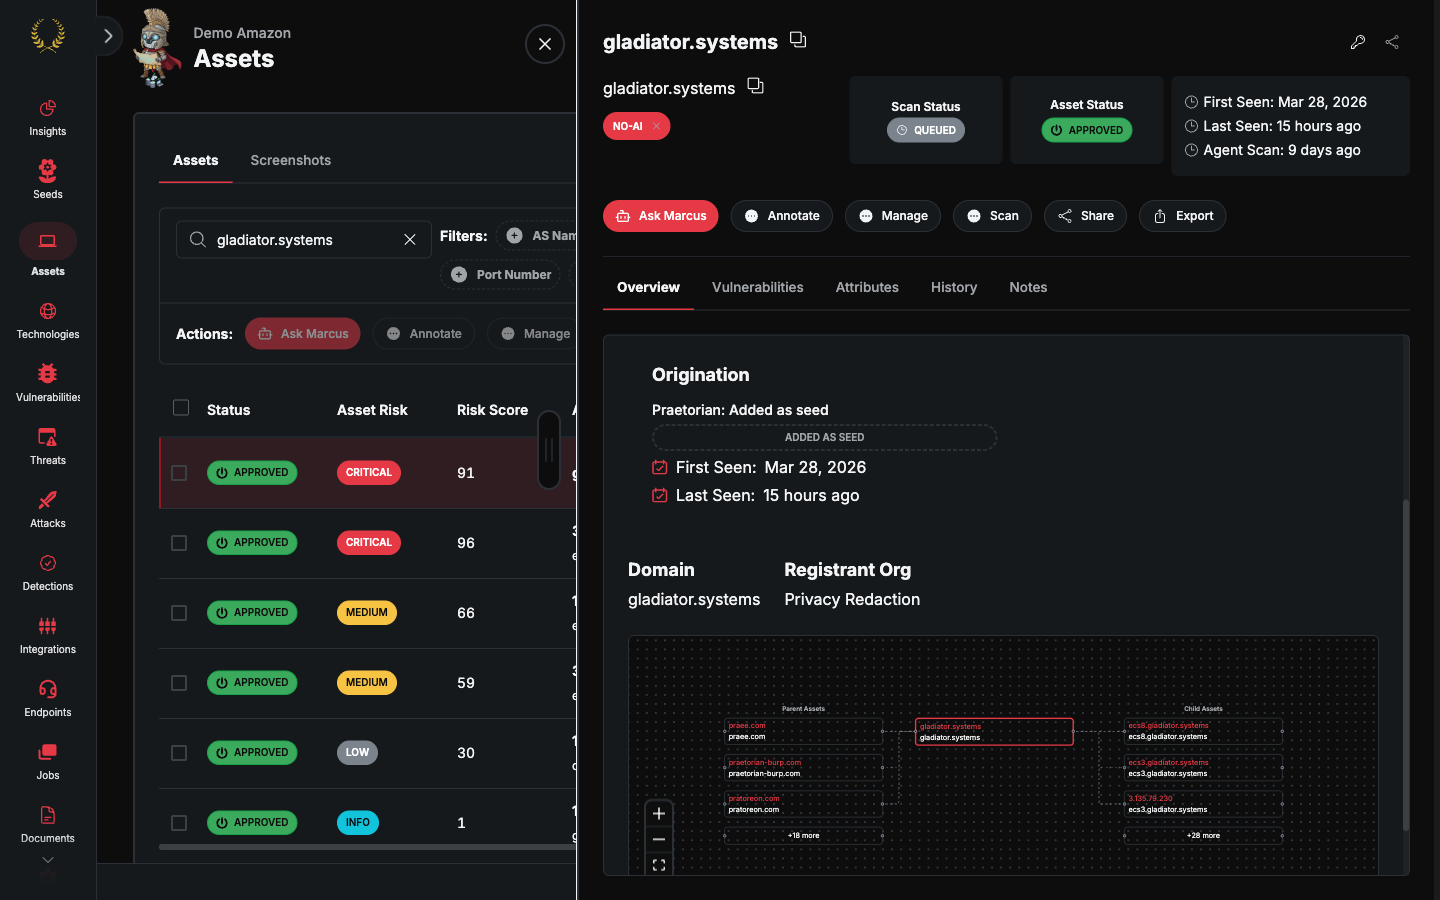Open Endpoints in the sidebar
Screen dimensions: 1440x900
47,699
